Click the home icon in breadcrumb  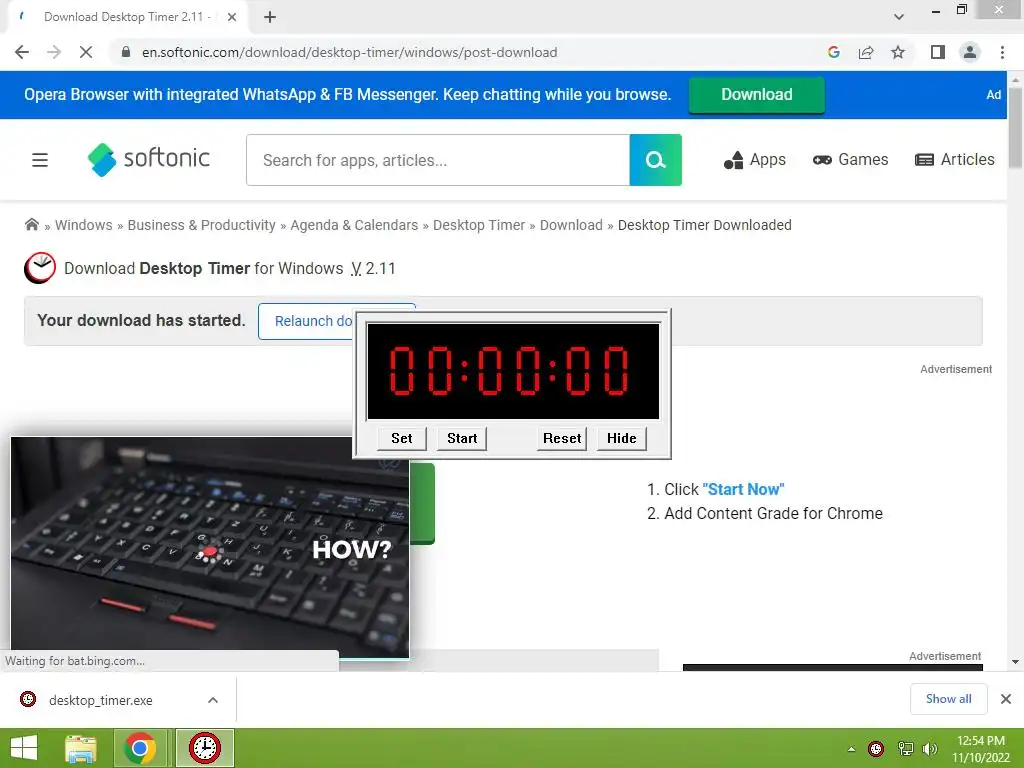[31, 225]
